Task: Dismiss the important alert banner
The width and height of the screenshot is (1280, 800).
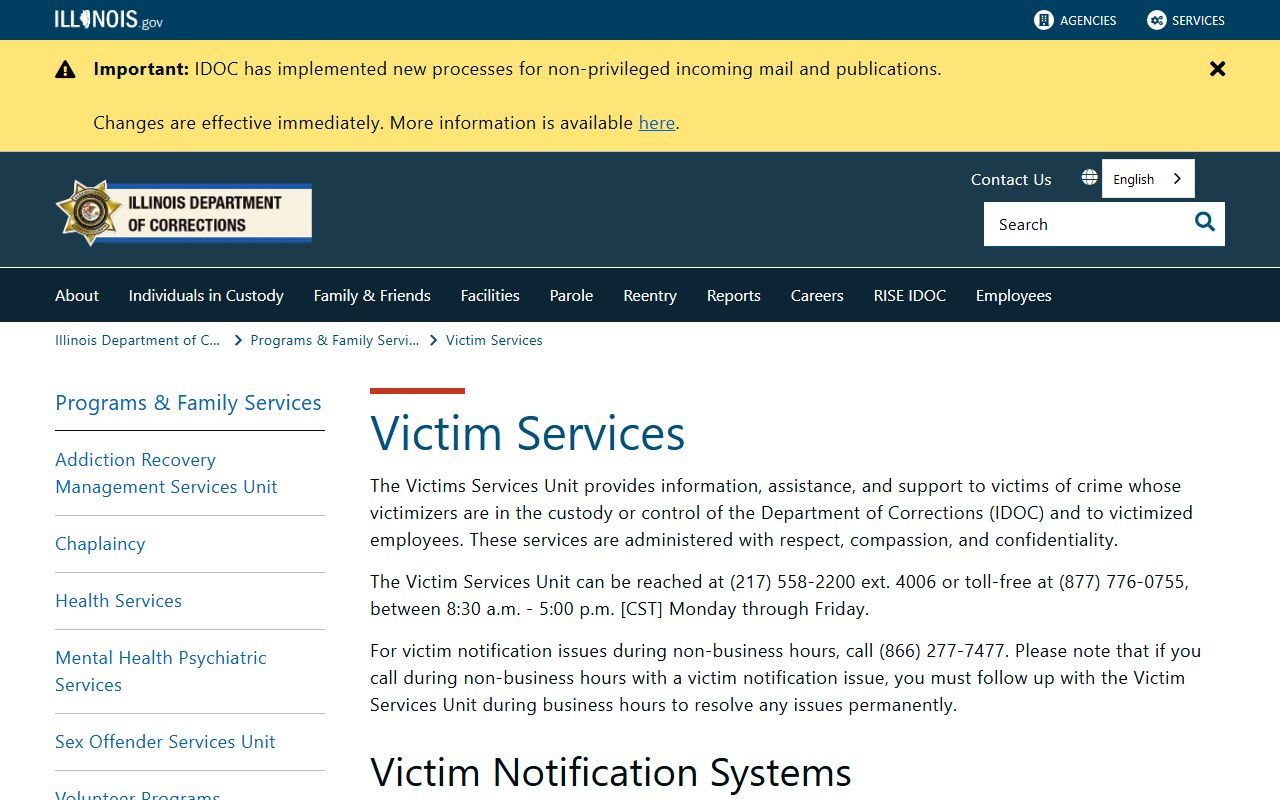Action: 1217,69
